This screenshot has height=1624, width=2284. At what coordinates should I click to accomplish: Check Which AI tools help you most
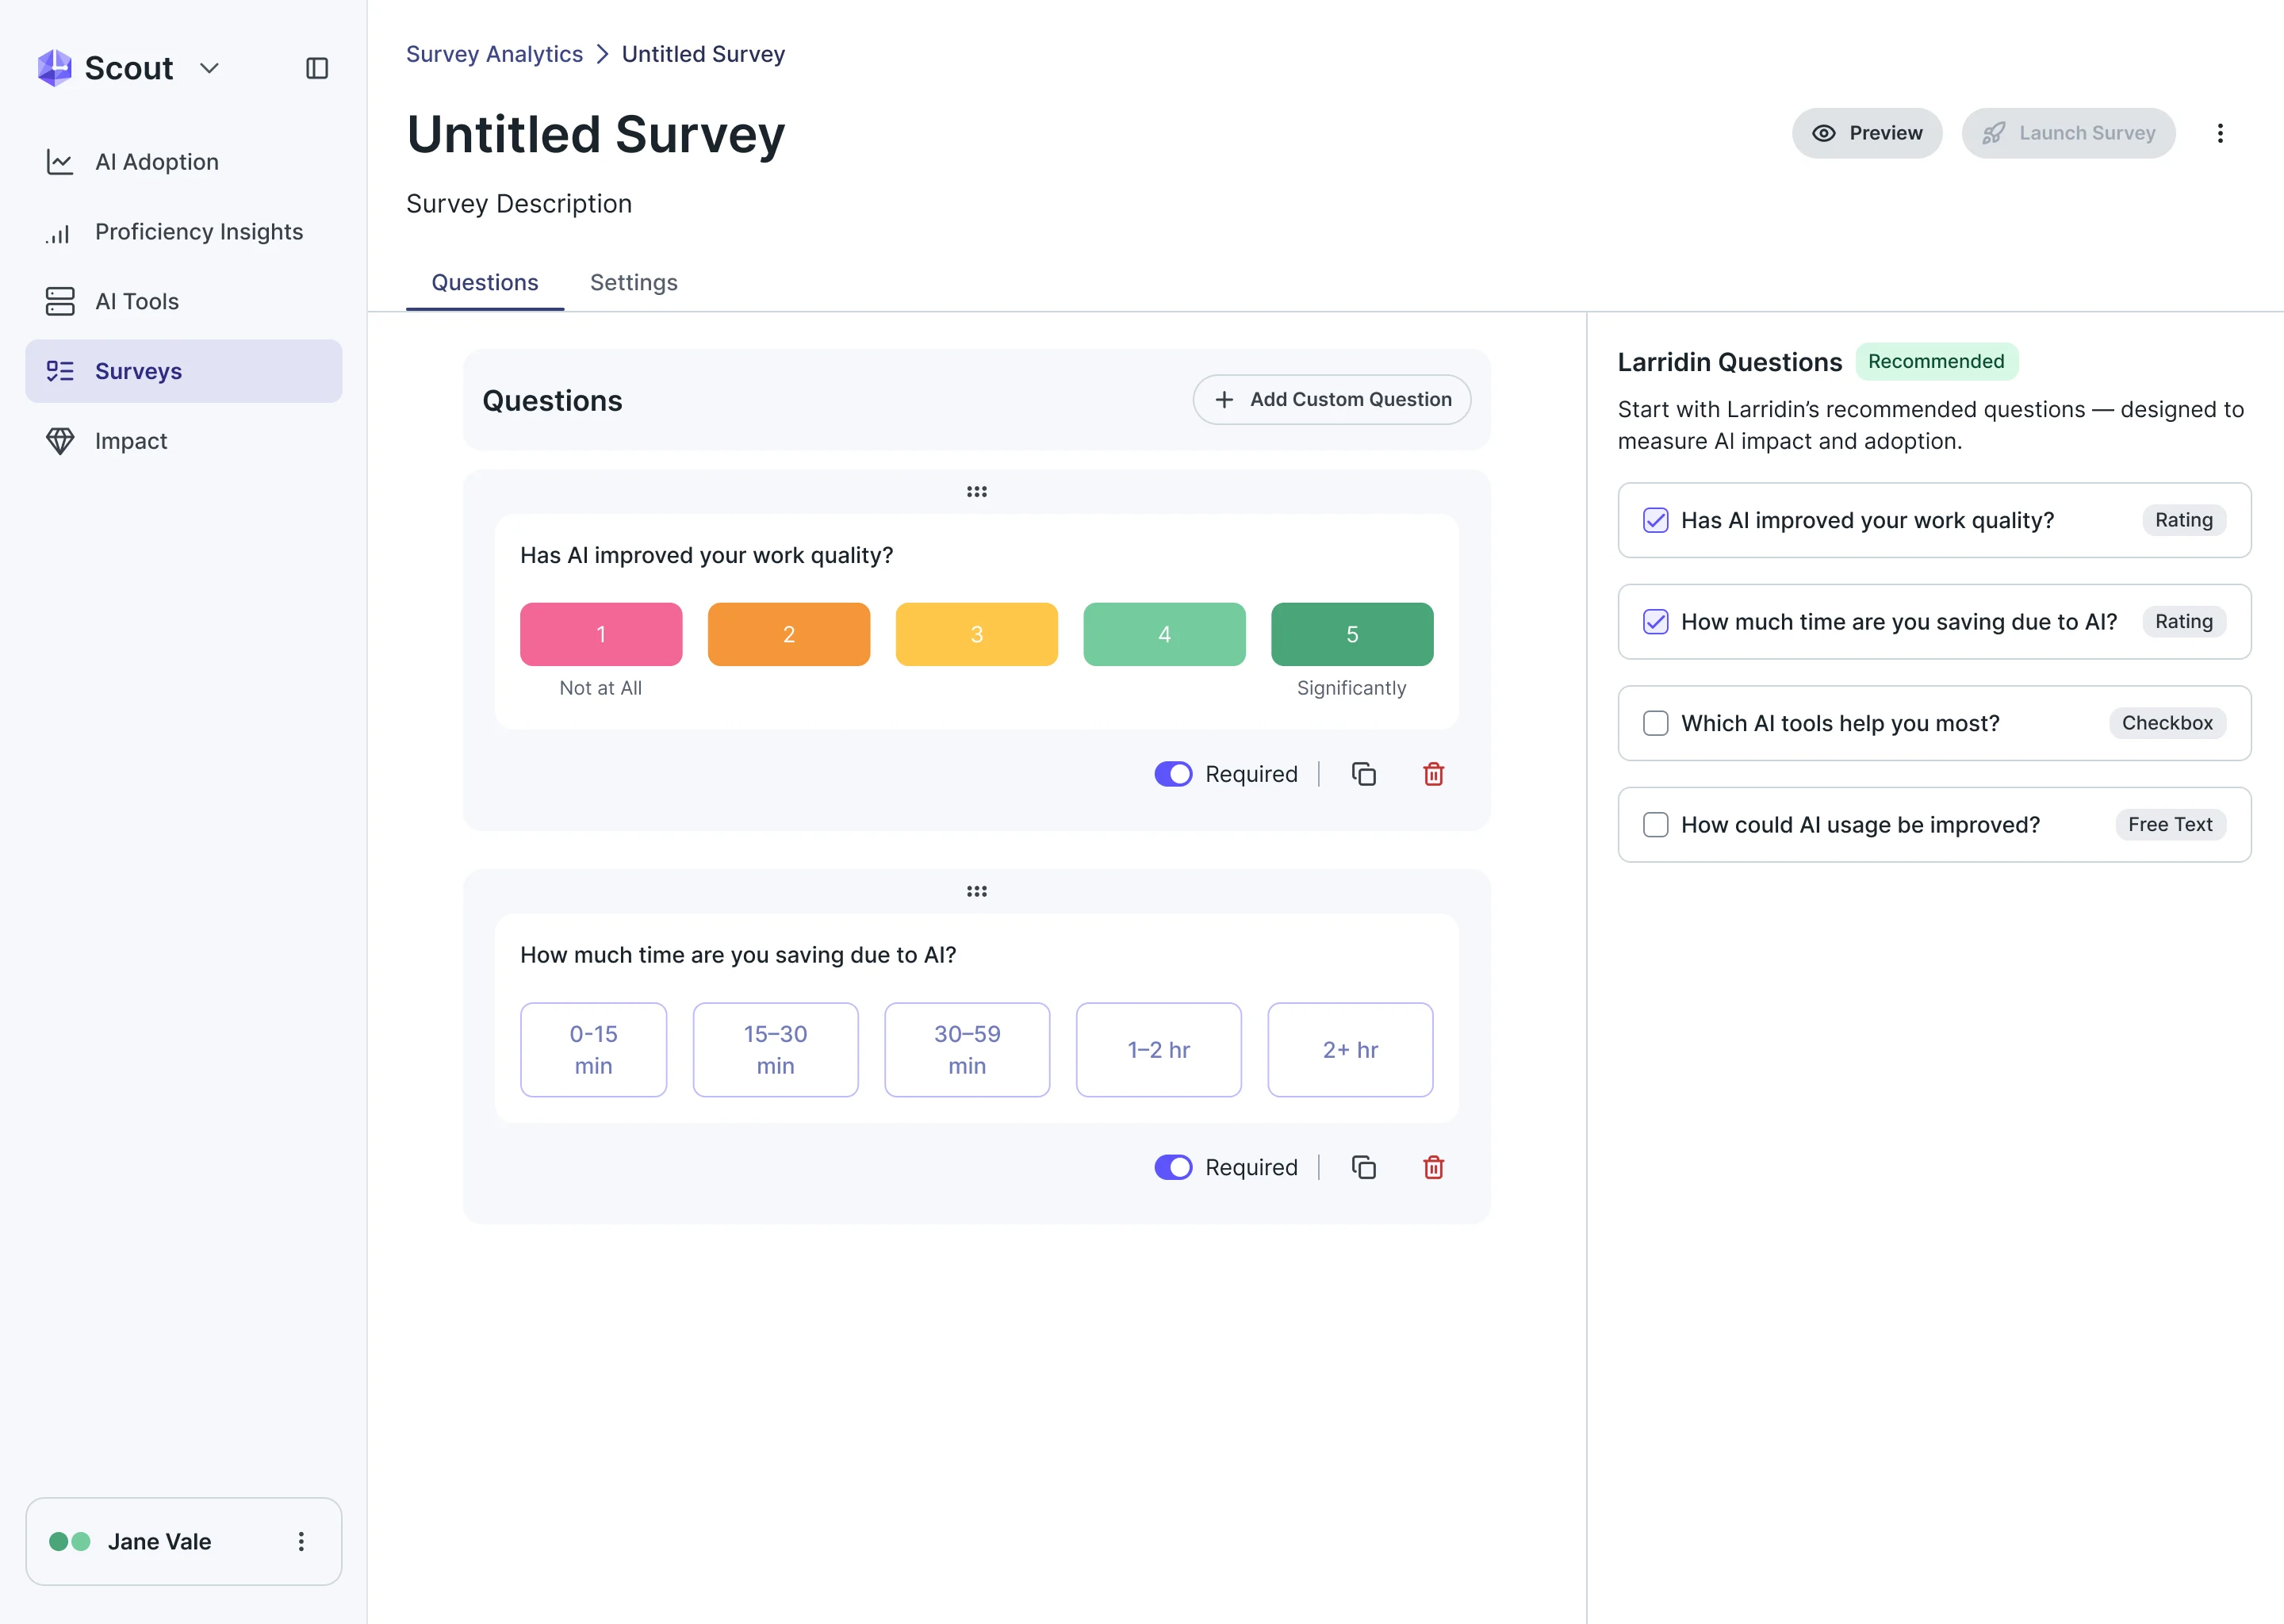coord(1656,723)
